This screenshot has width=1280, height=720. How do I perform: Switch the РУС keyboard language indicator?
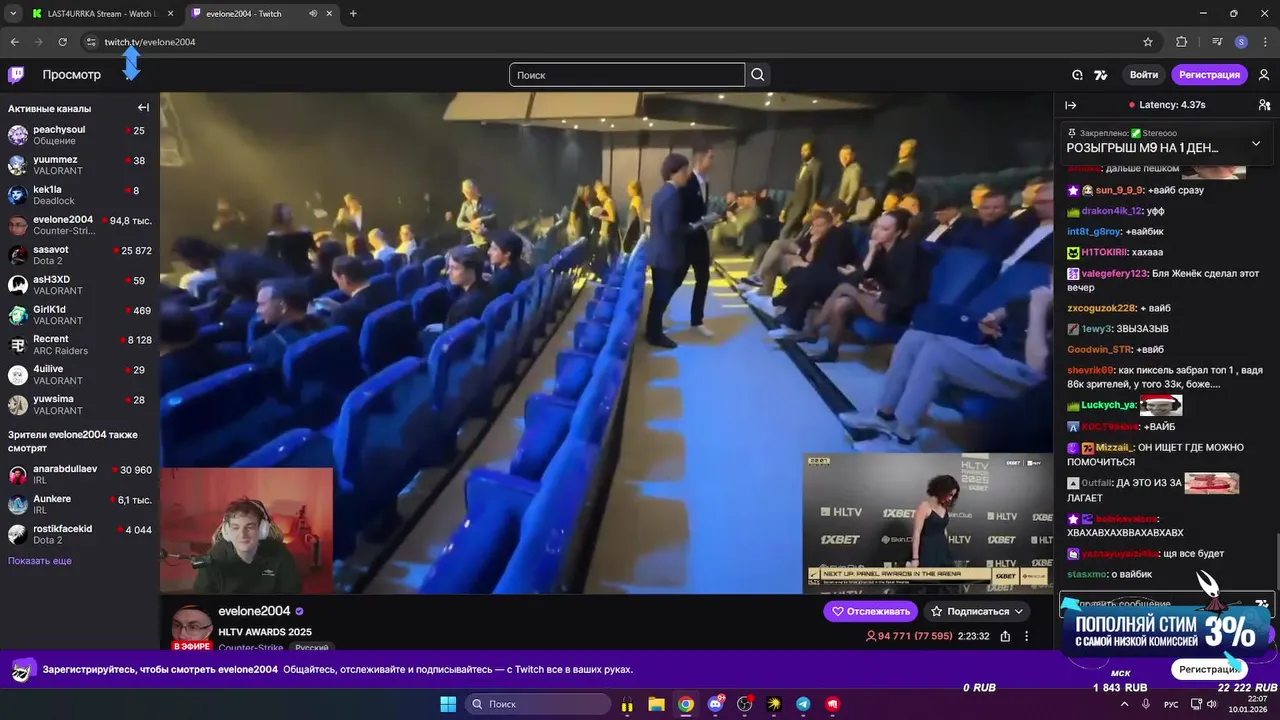(x=1171, y=704)
